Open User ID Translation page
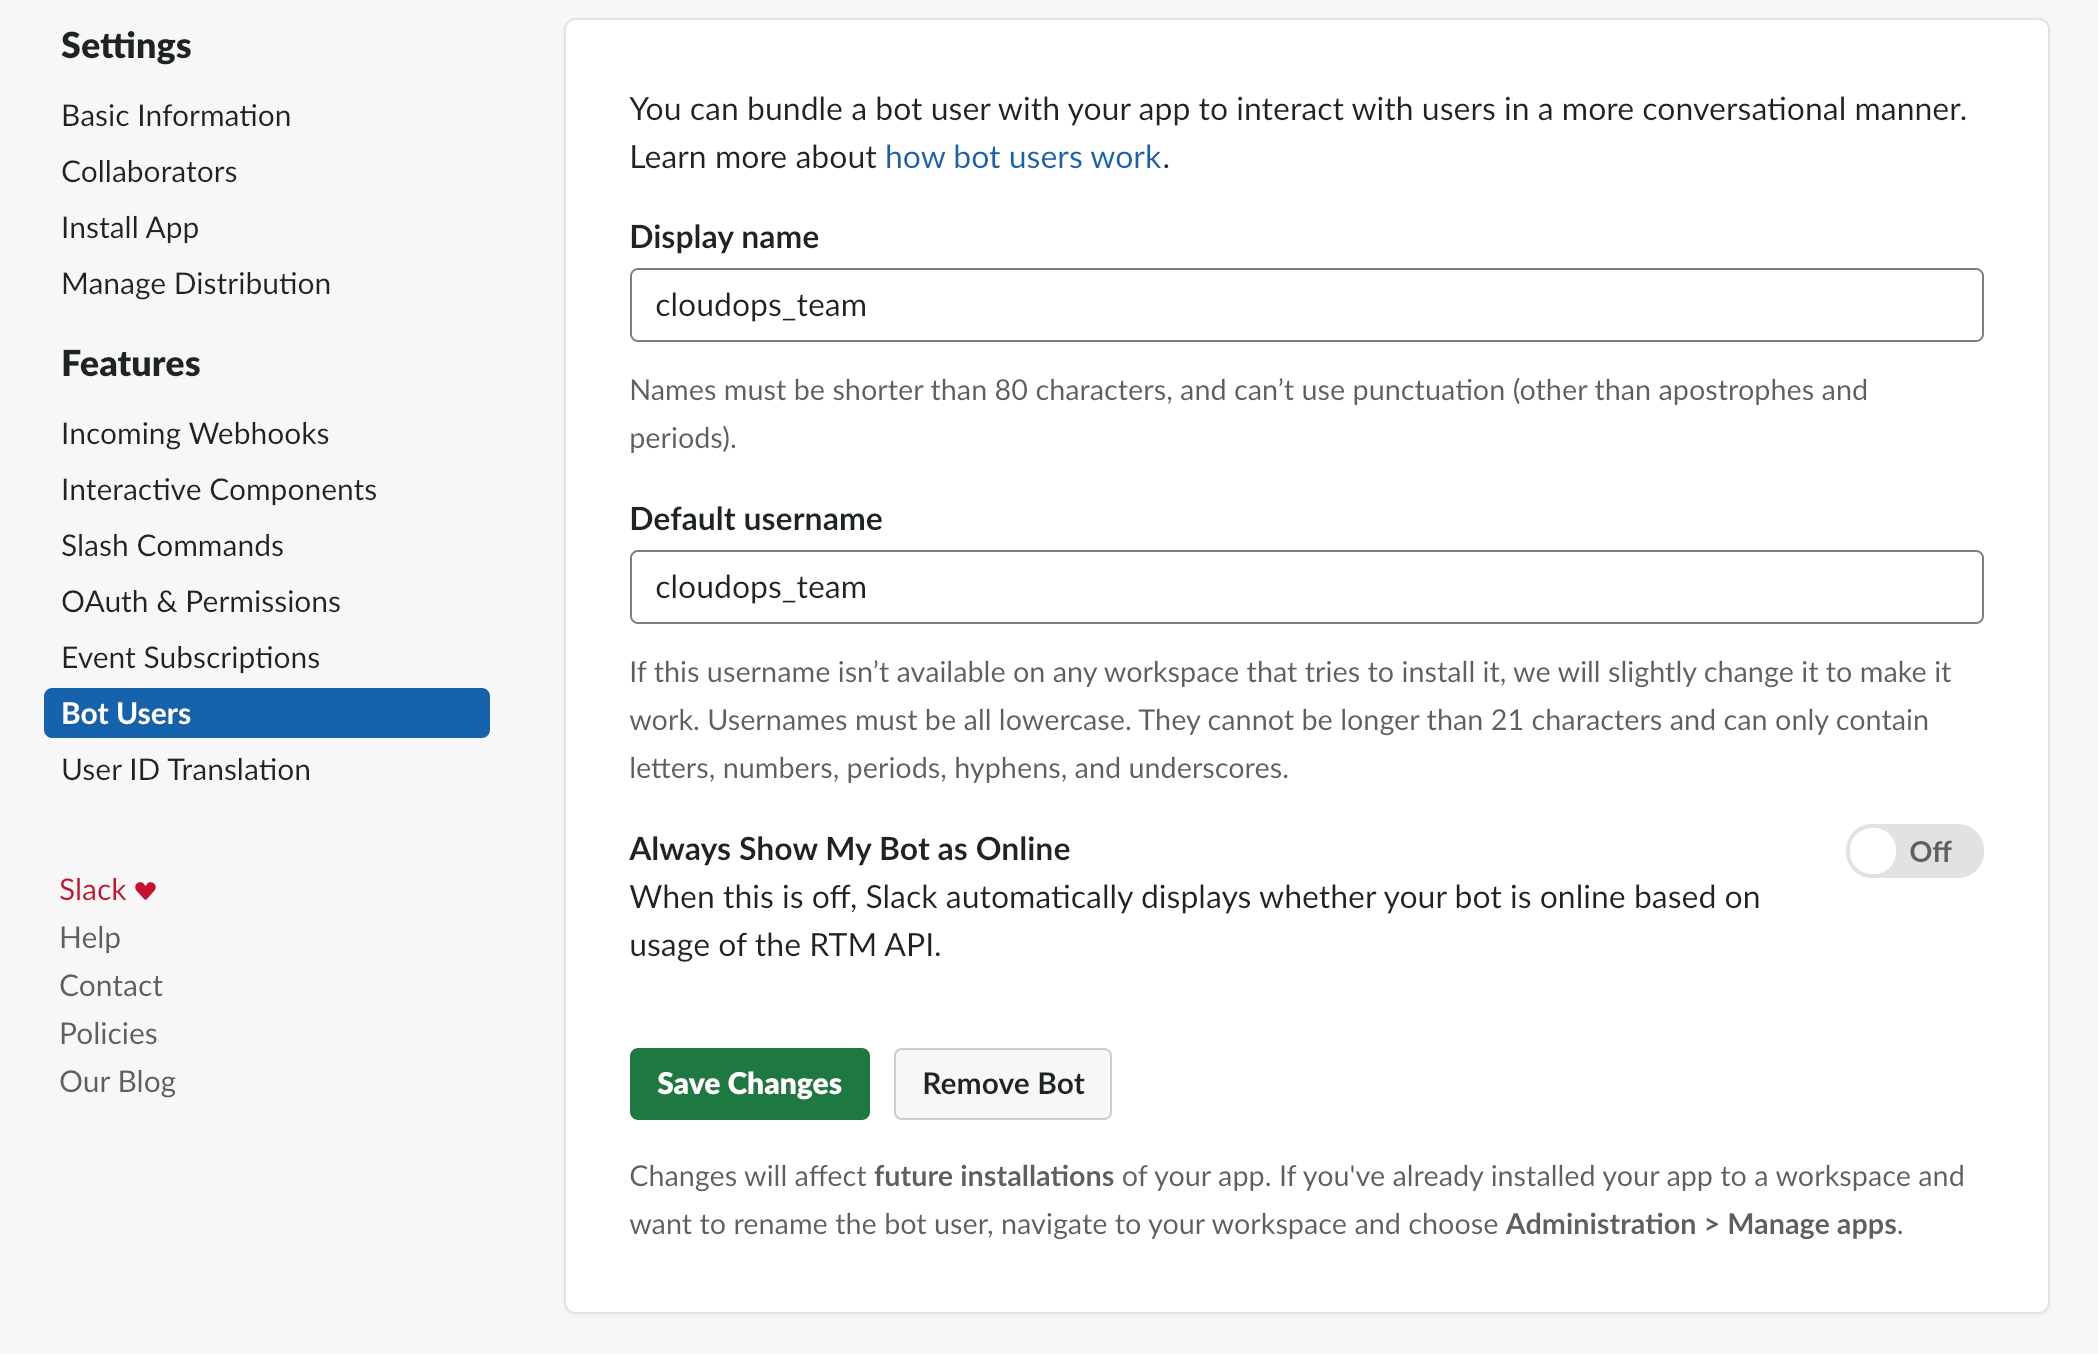Image resolution: width=2098 pixels, height=1354 pixels. tap(186, 770)
